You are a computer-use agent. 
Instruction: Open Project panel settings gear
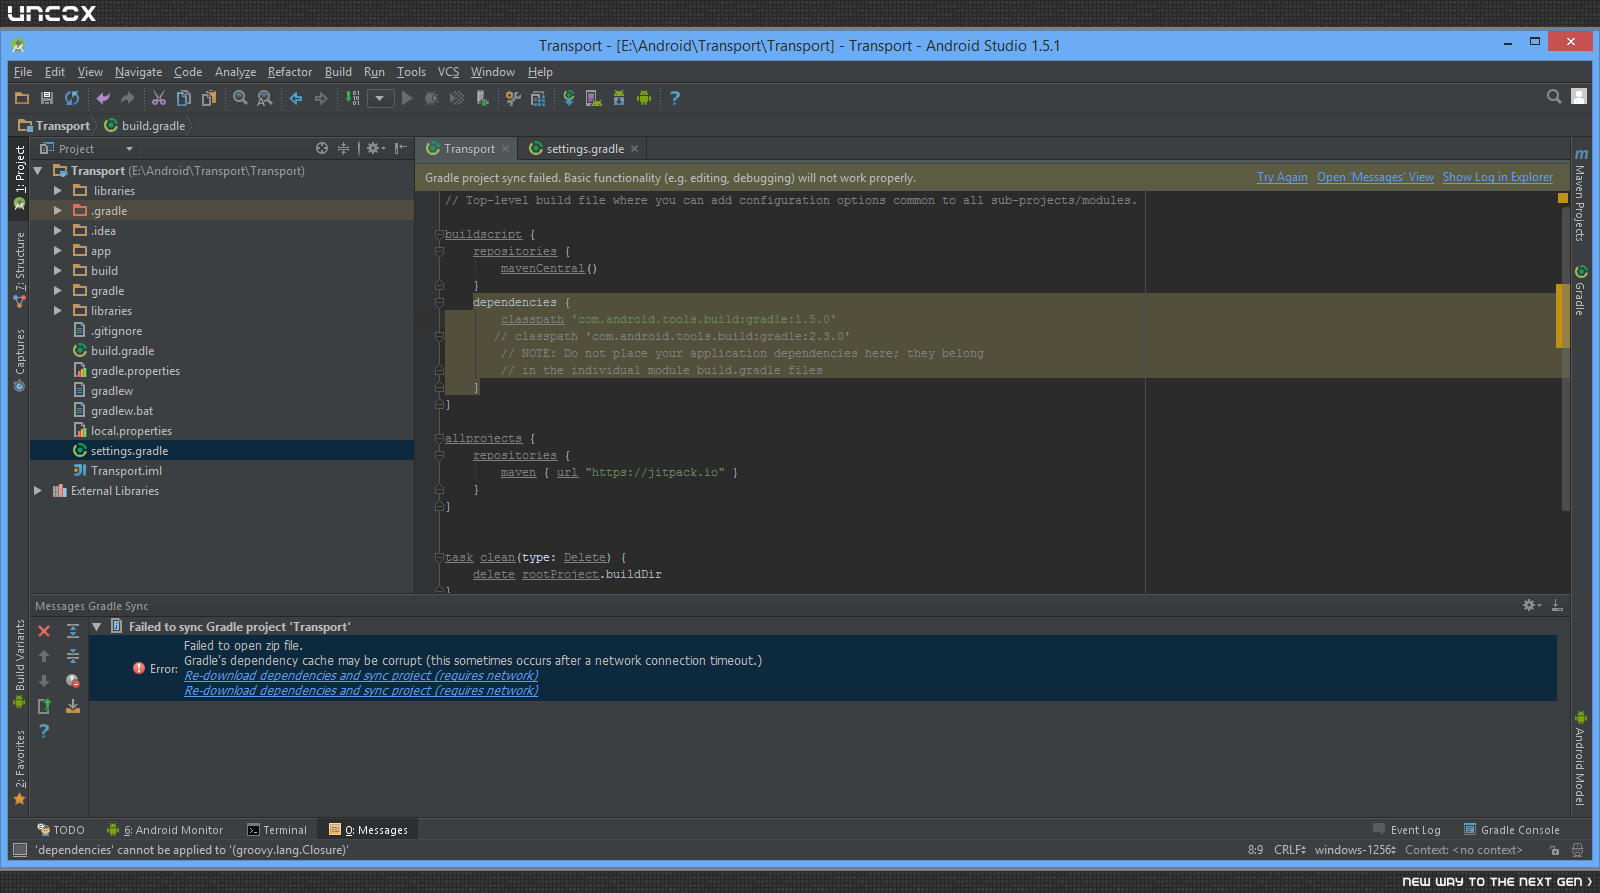click(x=375, y=148)
